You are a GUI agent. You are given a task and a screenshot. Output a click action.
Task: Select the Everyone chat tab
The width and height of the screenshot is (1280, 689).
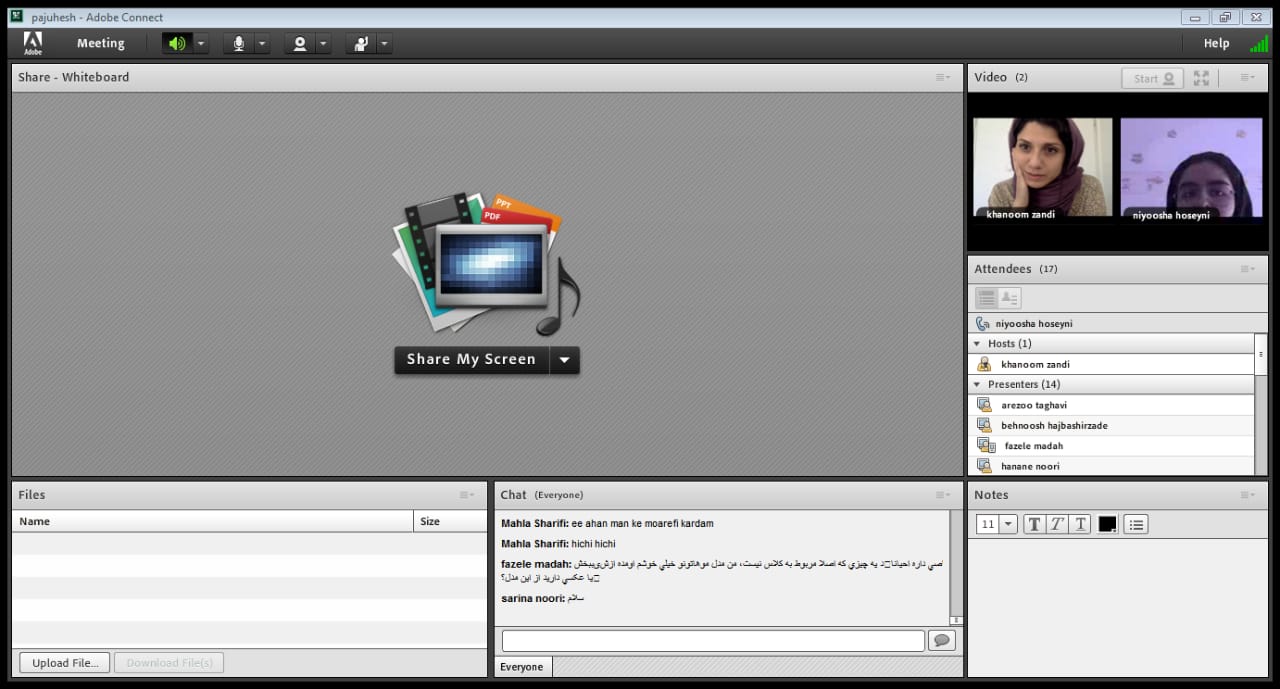tap(522, 667)
